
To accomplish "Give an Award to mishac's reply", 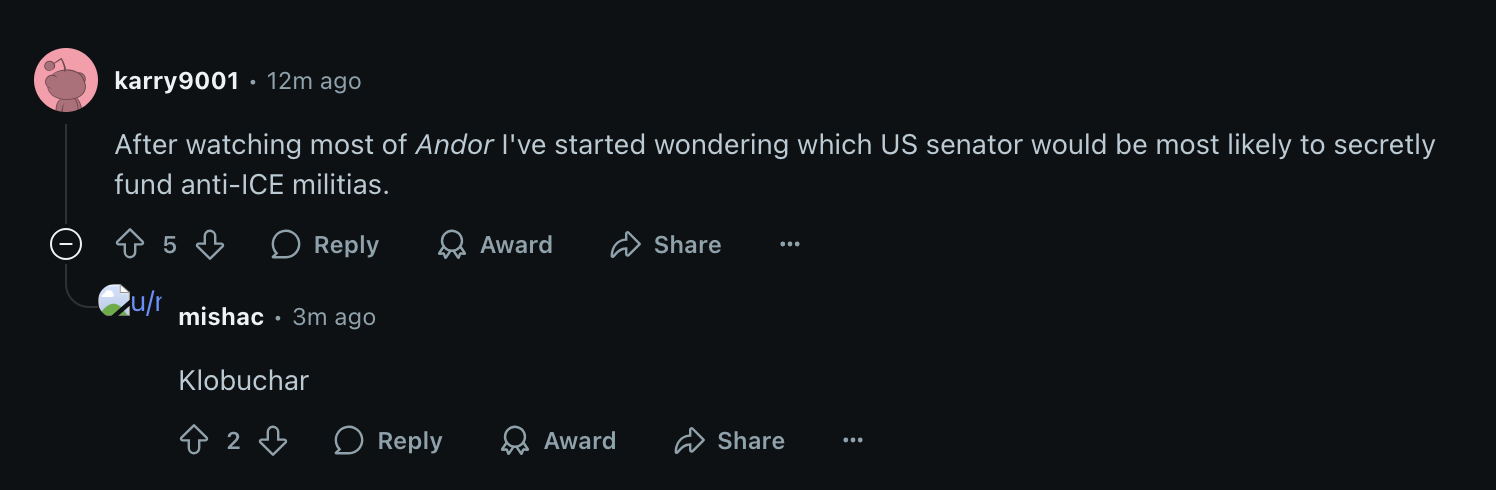I will click(559, 441).
